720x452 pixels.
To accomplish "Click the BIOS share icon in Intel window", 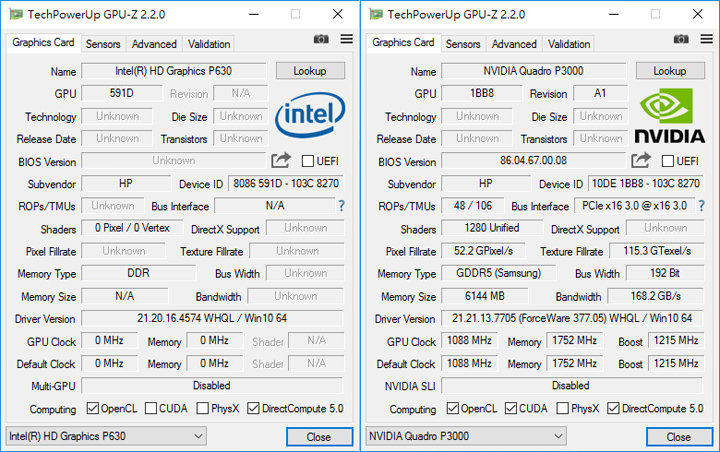I will [x=280, y=160].
